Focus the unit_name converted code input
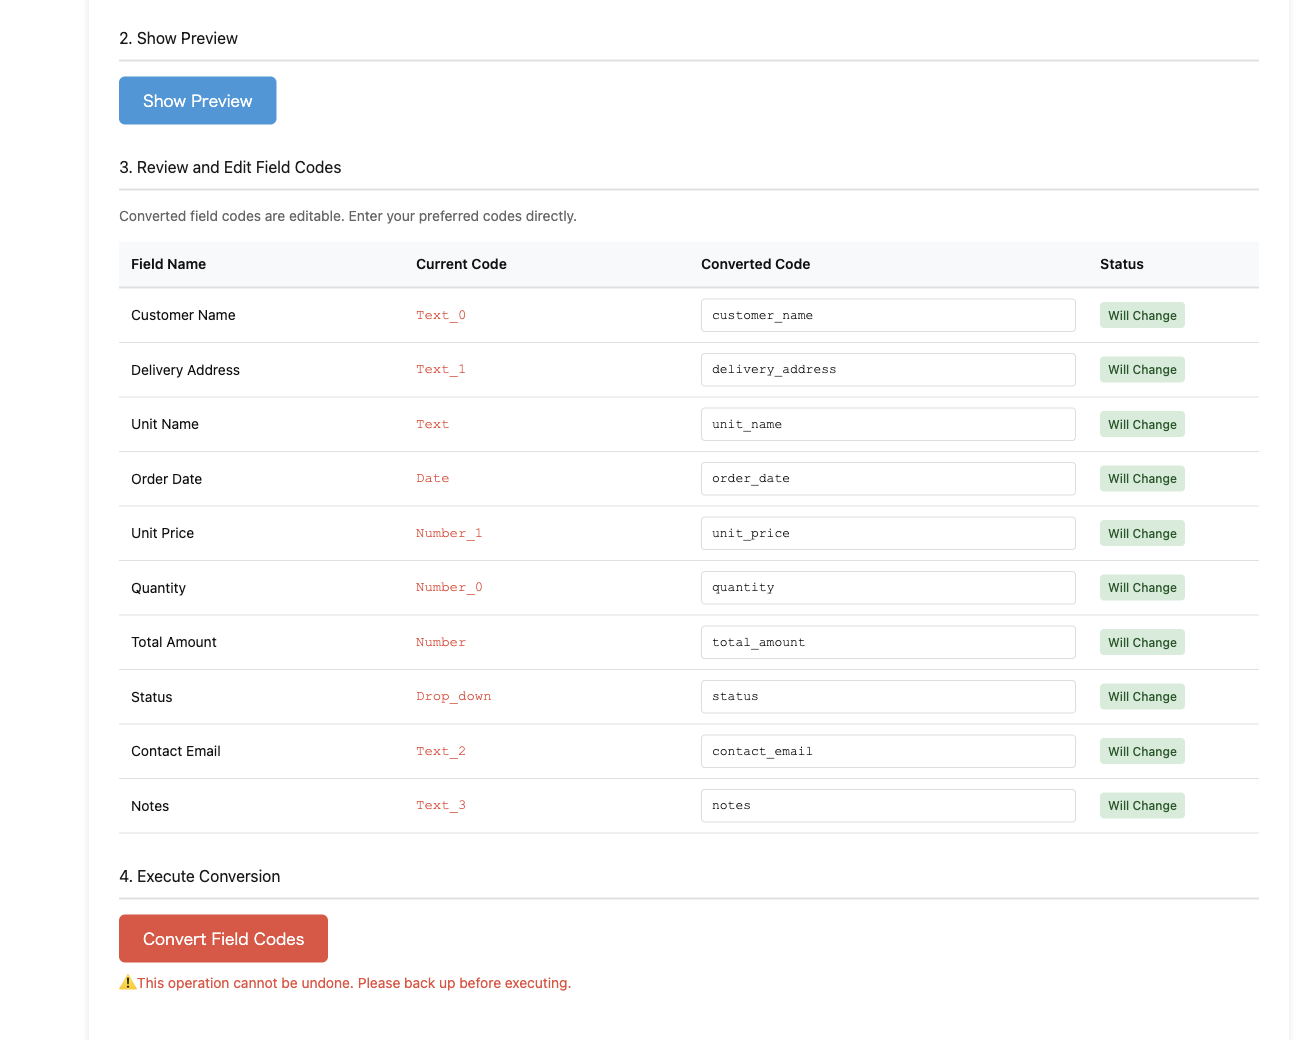Image resolution: width=1314 pixels, height=1040 pixels. pos(888,424)
